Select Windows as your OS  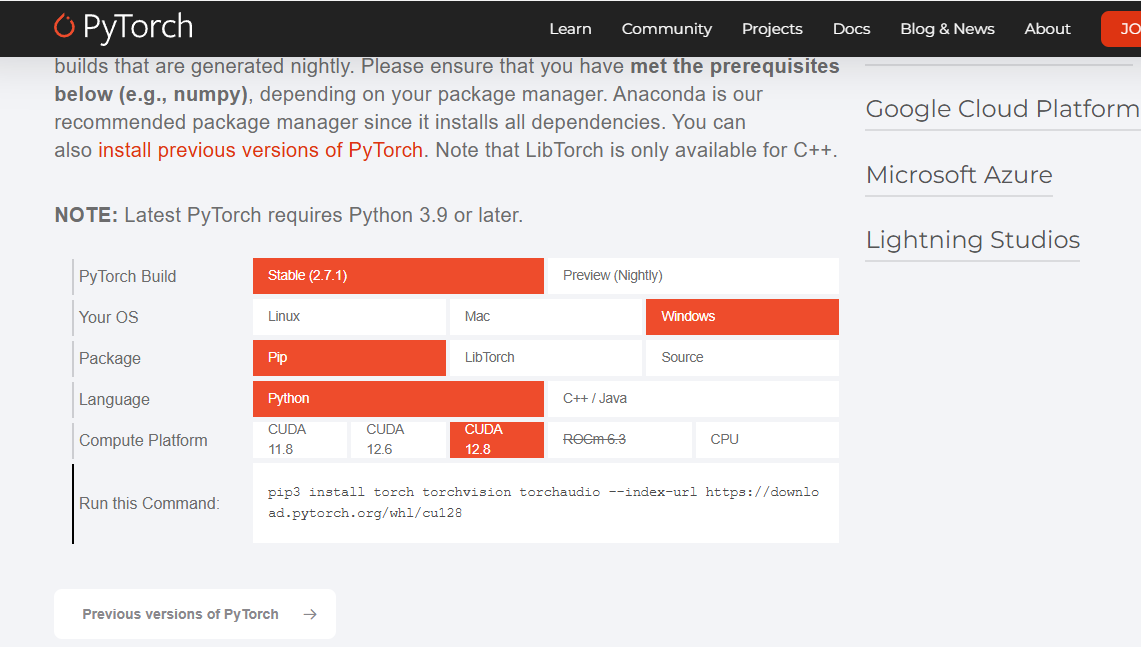click(741, 317)
